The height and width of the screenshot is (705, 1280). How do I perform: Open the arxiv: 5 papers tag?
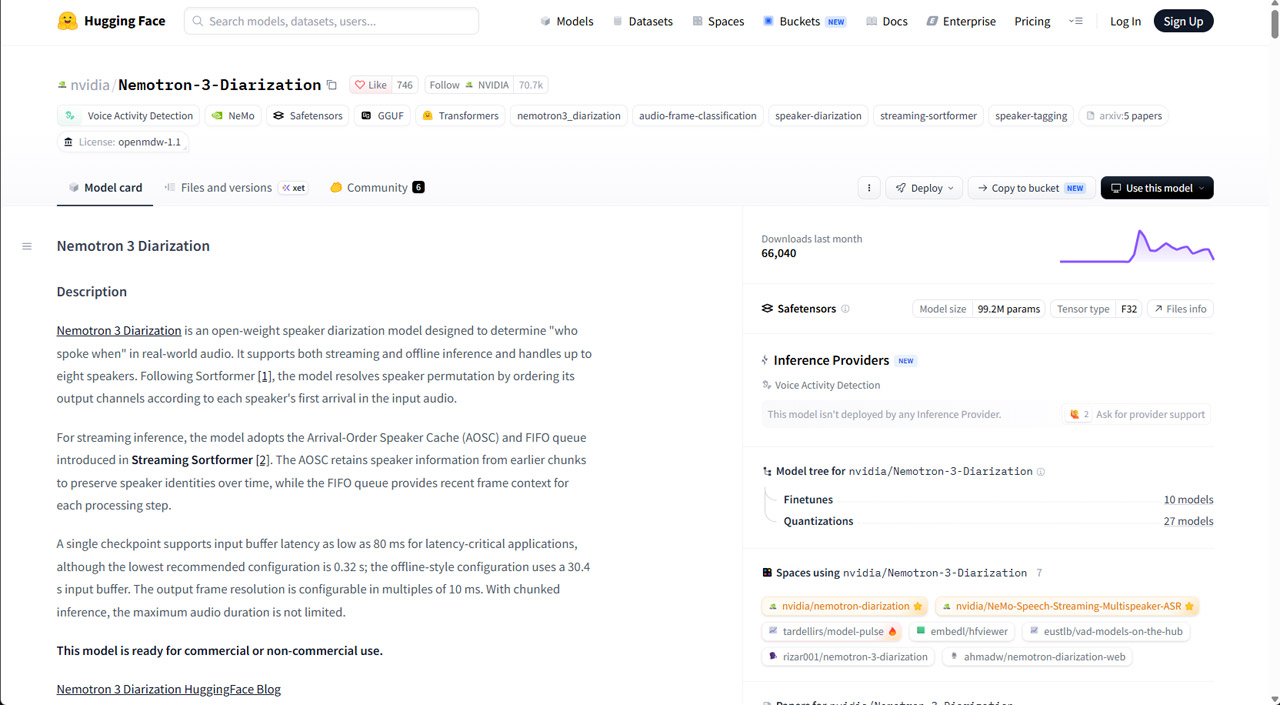[1124, 116]
